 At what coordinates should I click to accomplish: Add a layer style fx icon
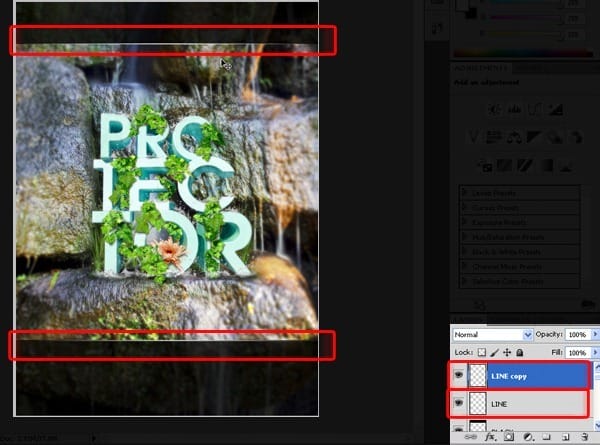point(490,437)
